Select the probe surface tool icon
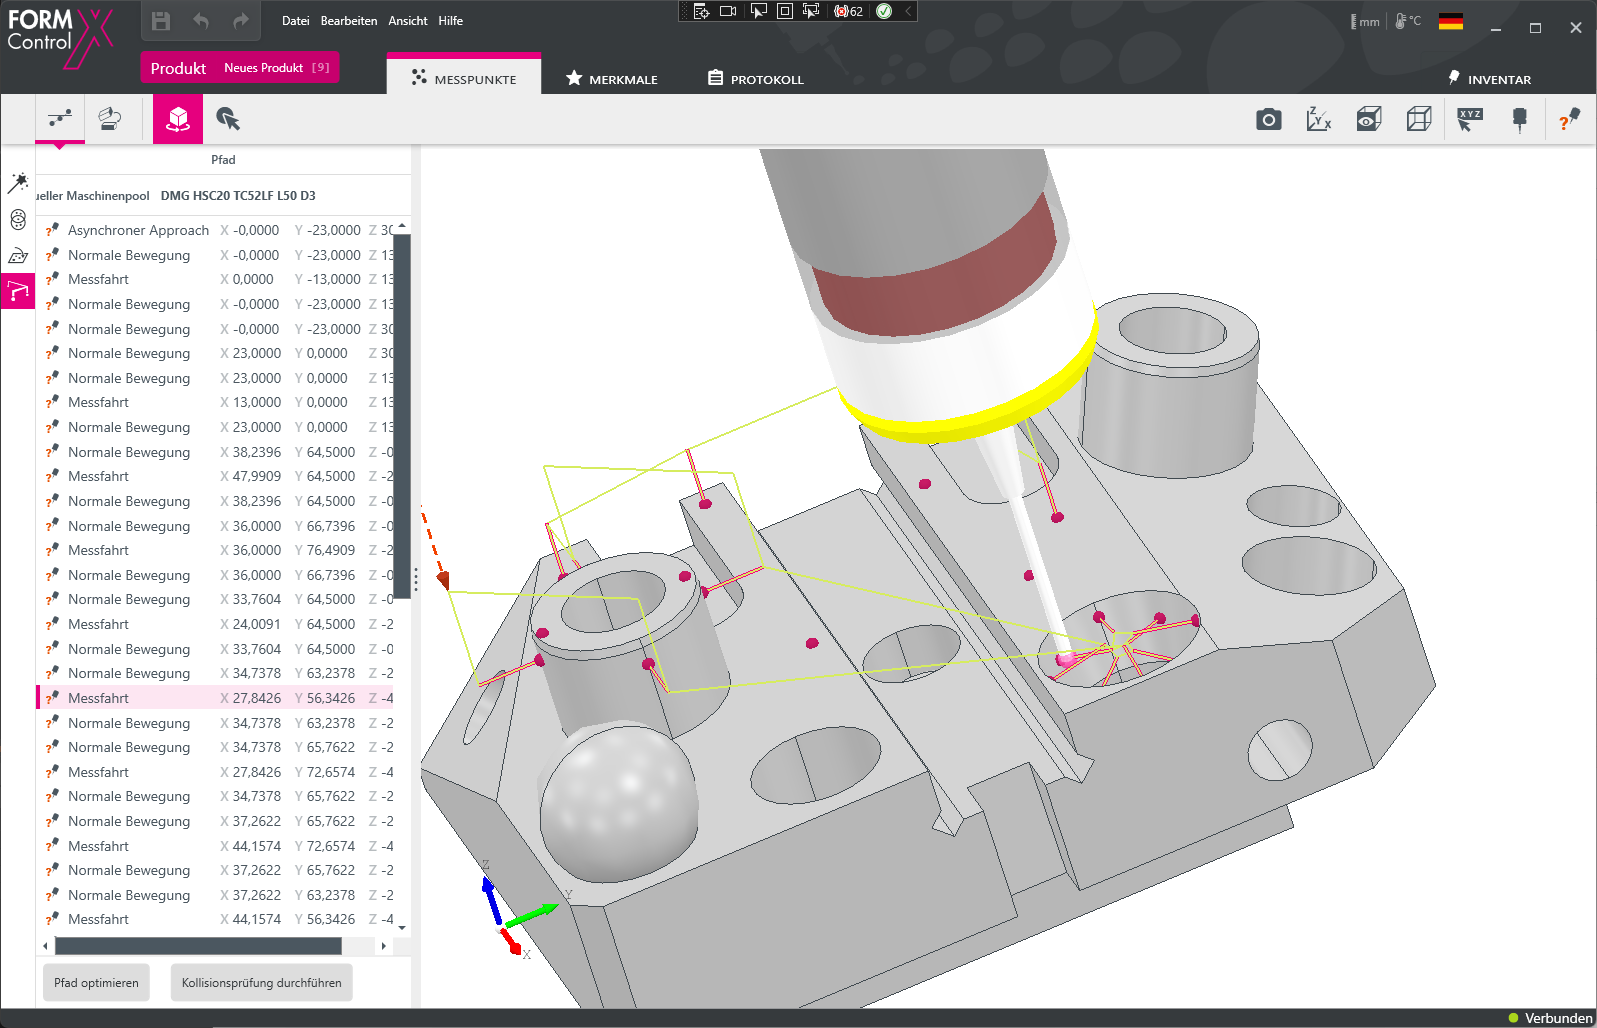This screenshot has height=1028, width=1597. point(110,119)
